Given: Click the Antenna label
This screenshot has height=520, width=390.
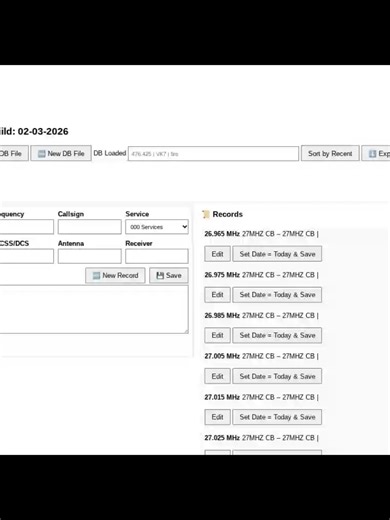Looking at the screenshot, I should coord(71,243).
